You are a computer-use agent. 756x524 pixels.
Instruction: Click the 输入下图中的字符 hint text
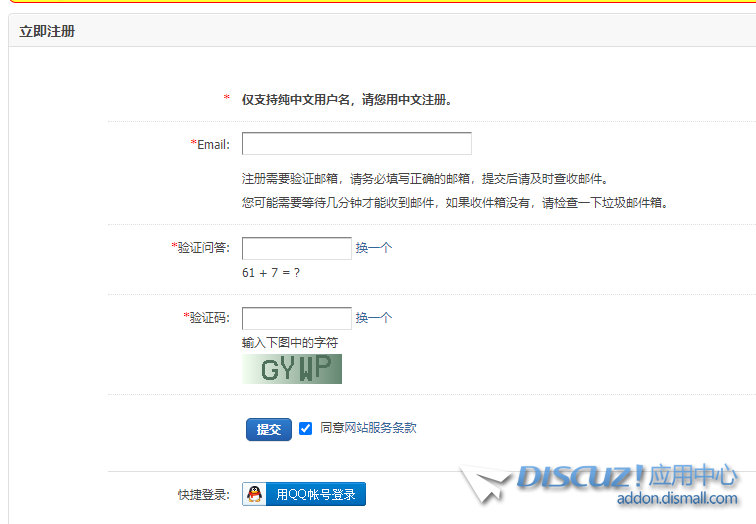click(x=290, y=343)
